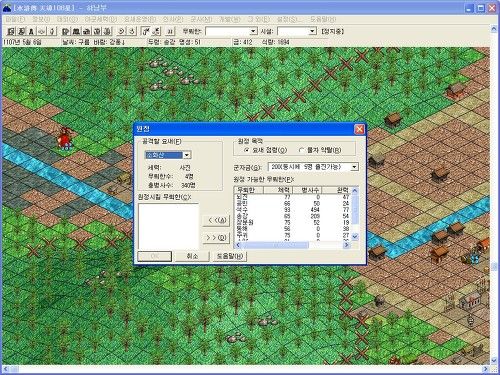Screen dimensions: 500x375
Task: Click the fifth icon of the second toolbar group
Action: 107,31
